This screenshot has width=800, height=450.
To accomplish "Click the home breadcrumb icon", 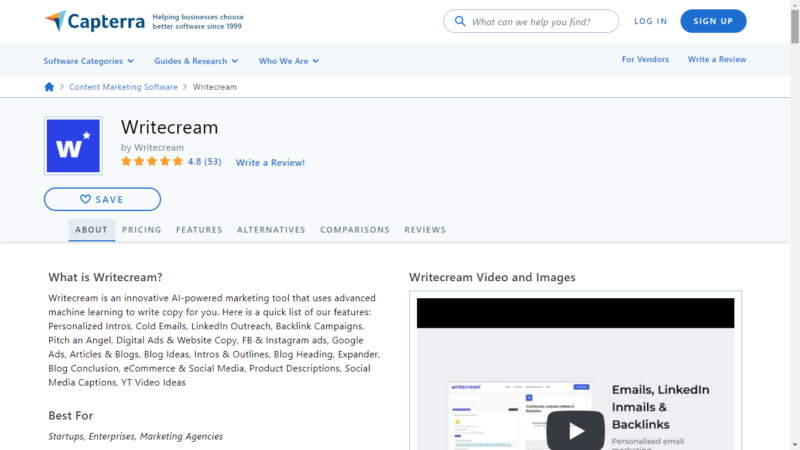I will pos(49,87).
